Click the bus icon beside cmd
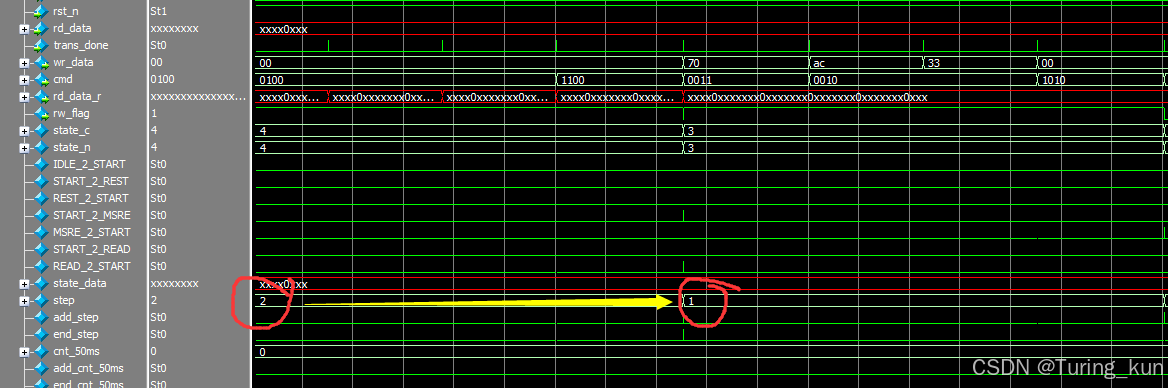The image size is (1168, 388). [x=41, y=80]
